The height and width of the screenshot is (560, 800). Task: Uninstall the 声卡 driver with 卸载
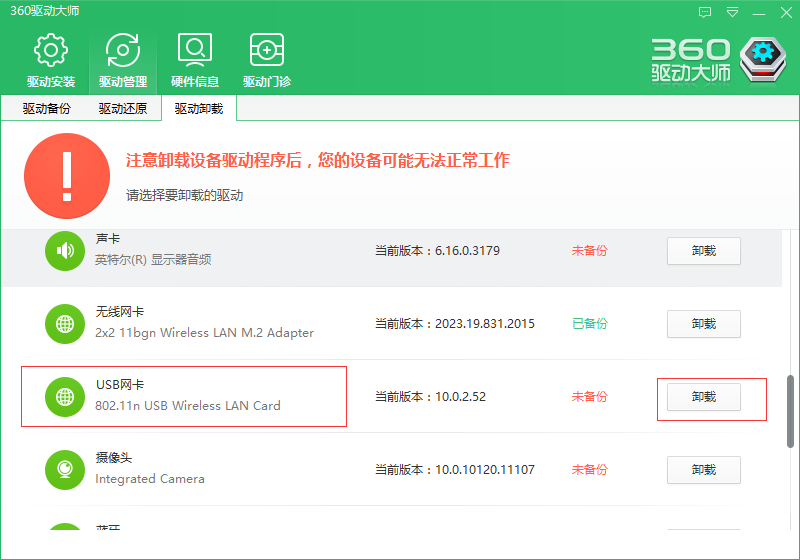pos(704,251)
